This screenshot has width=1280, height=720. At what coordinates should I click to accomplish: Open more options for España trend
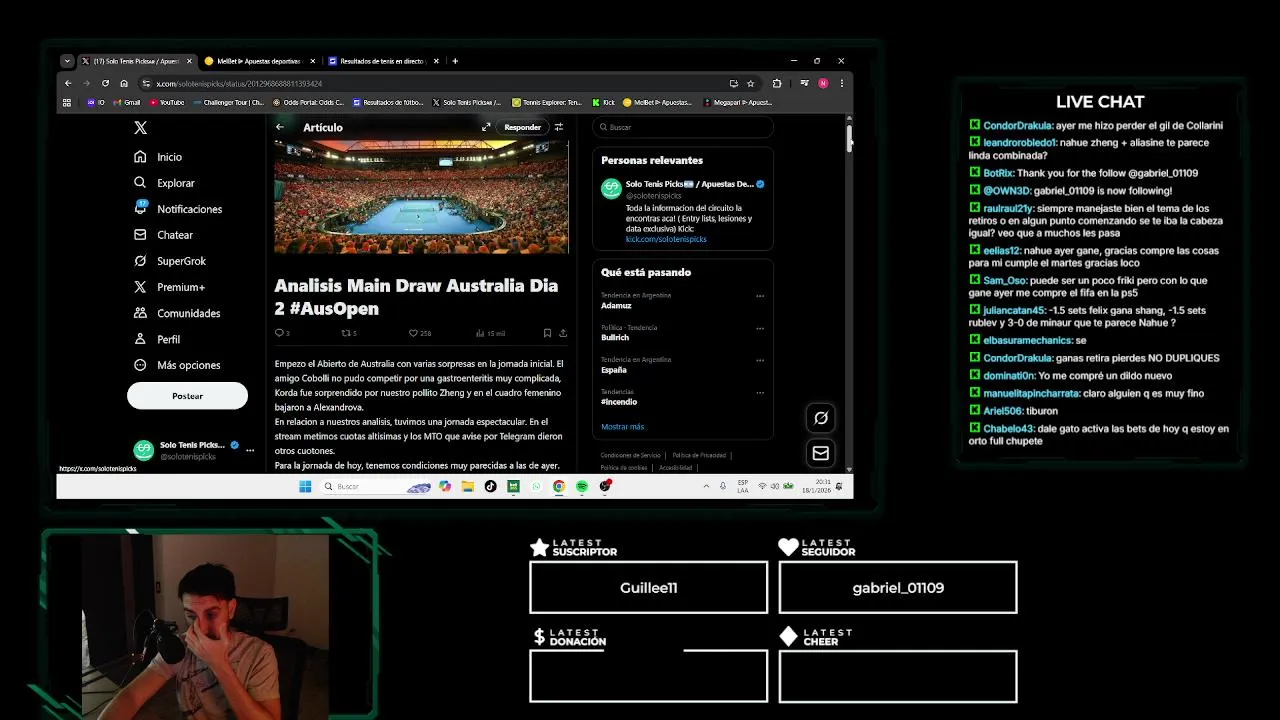(760, 360)
